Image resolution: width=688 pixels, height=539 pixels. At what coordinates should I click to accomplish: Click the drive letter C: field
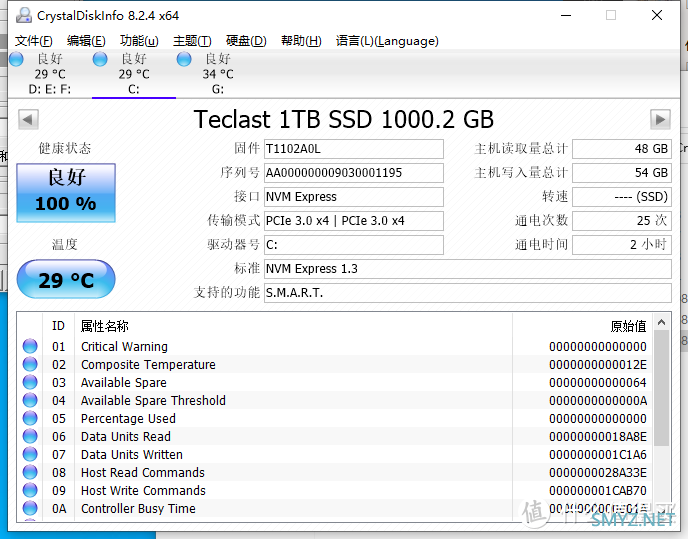[x=354, y=245]
